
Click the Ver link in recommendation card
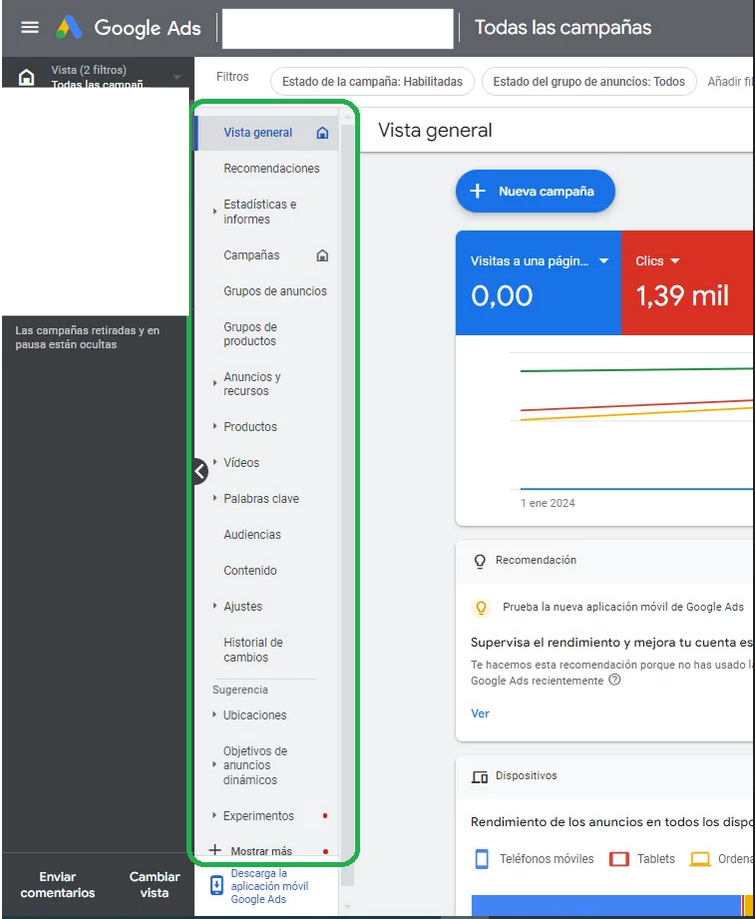(480, 714)
